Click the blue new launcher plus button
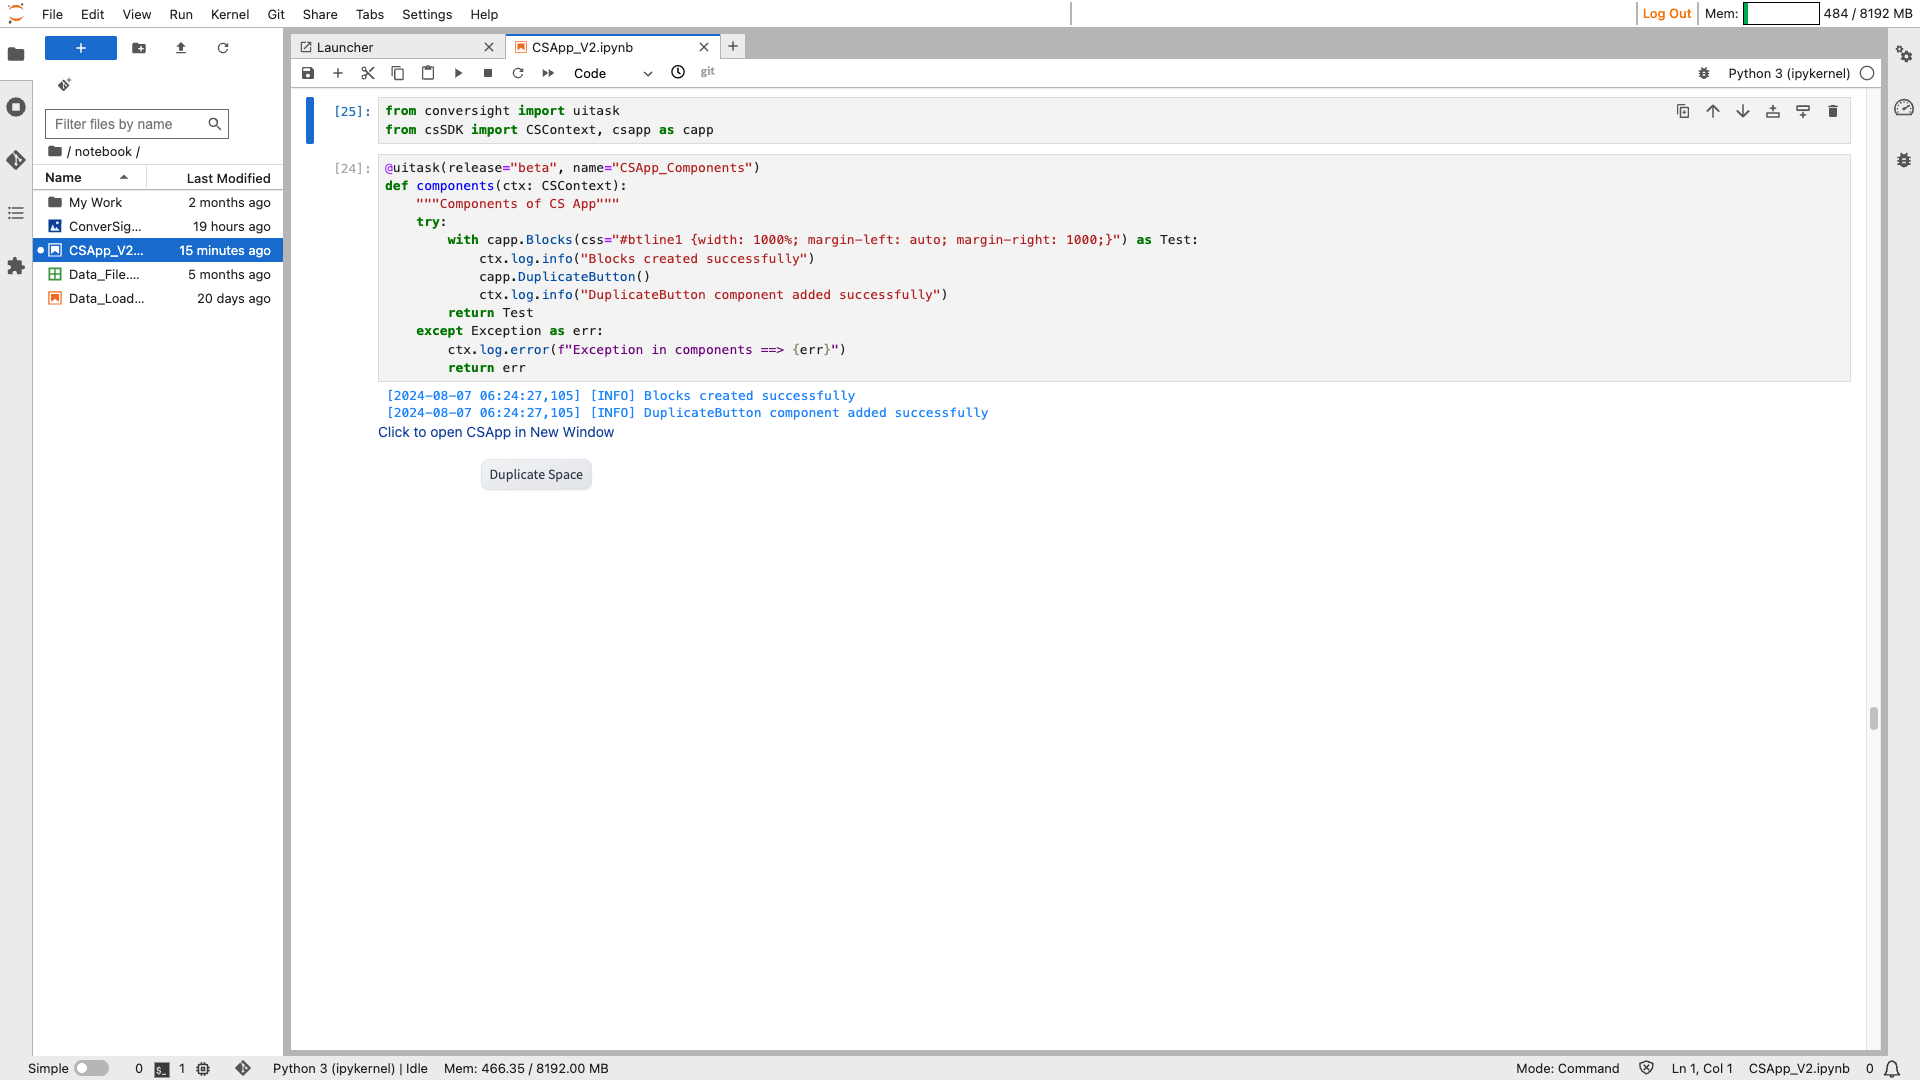Image resolution: width=1920 pixels, height=1080 pixels. tap(81, 48)
